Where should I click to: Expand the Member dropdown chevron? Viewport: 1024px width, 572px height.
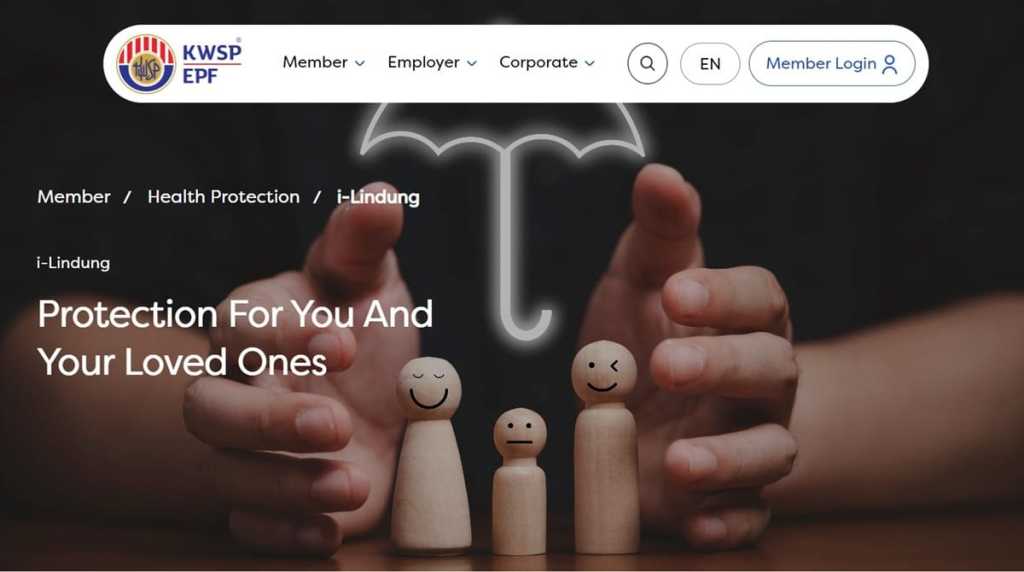click(360, 63)
